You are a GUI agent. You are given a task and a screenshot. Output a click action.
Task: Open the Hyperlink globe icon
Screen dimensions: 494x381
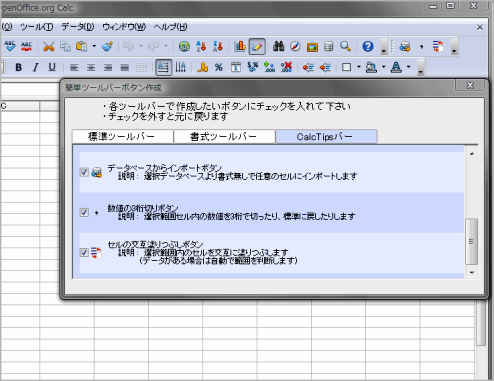pos(184,46)
